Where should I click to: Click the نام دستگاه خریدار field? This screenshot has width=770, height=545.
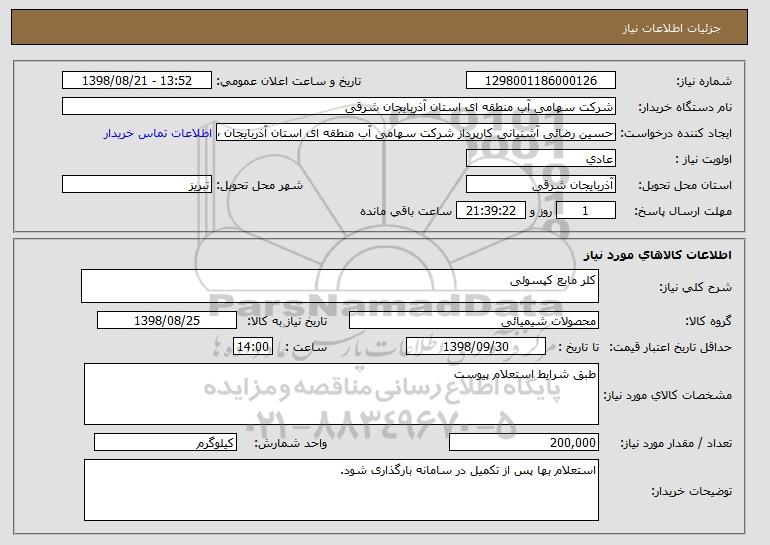pyautogui.click(x=339, y=107)
